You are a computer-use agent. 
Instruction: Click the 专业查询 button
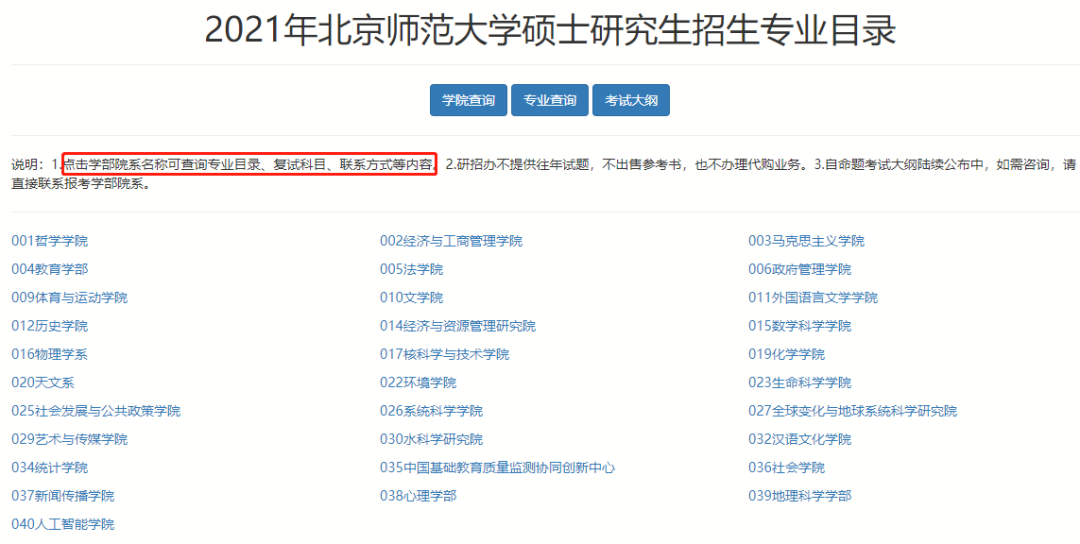tap(550, 100)
